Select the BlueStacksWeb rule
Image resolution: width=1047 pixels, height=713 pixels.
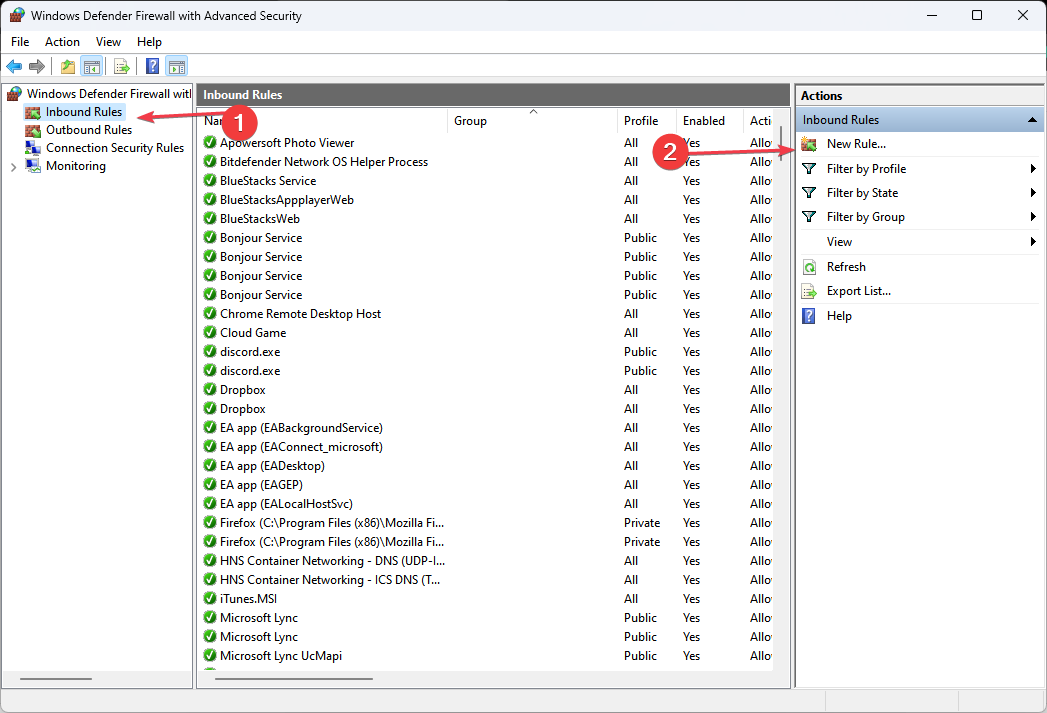(x=260, y=218)
